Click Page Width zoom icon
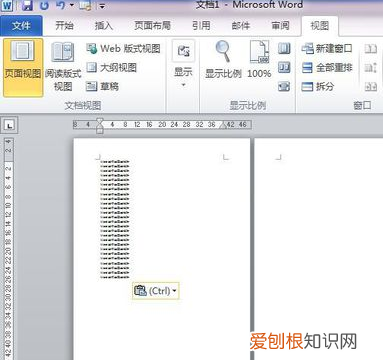The width and height of the screenshot is (383, 360). point(284,87)
